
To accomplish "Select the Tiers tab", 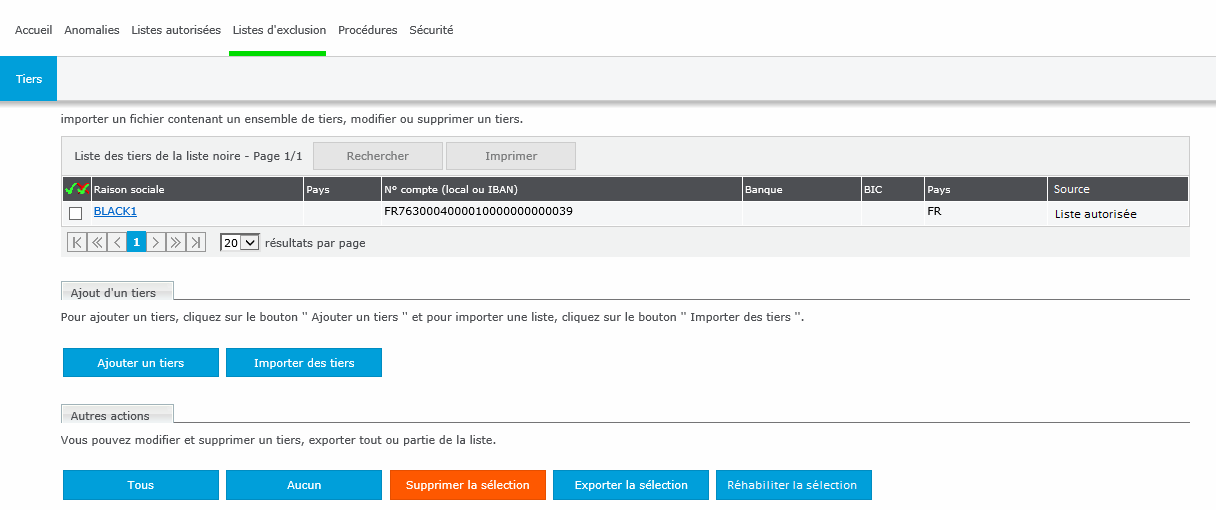I will [29, 79].
